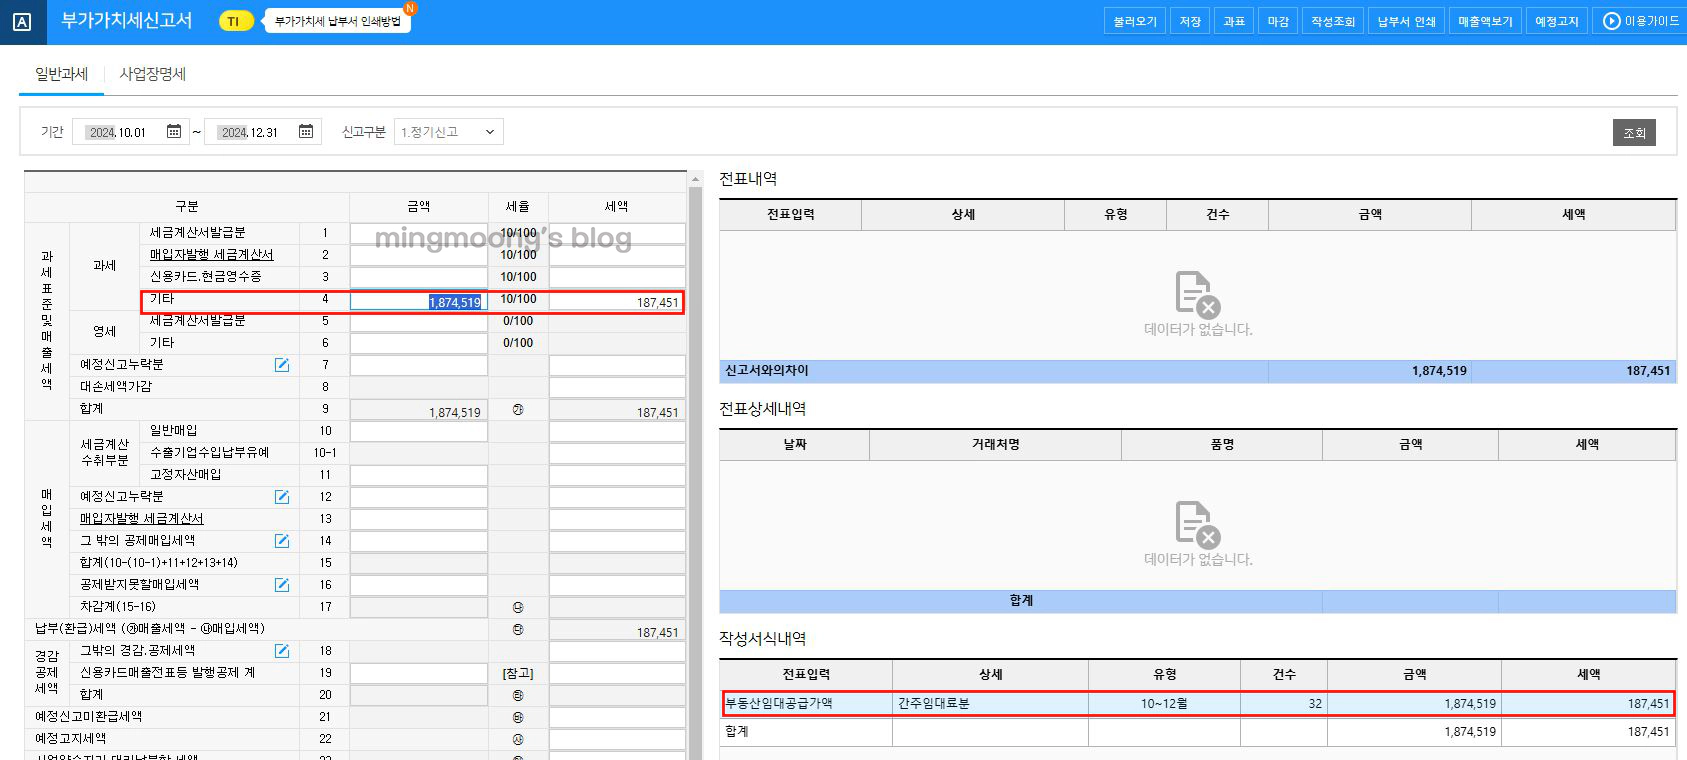Open edit icon for 그 밖의 공제매입세액
The width and height of the screenshot is (1687, 760).
pyautogui.click(x=282, y=541)
